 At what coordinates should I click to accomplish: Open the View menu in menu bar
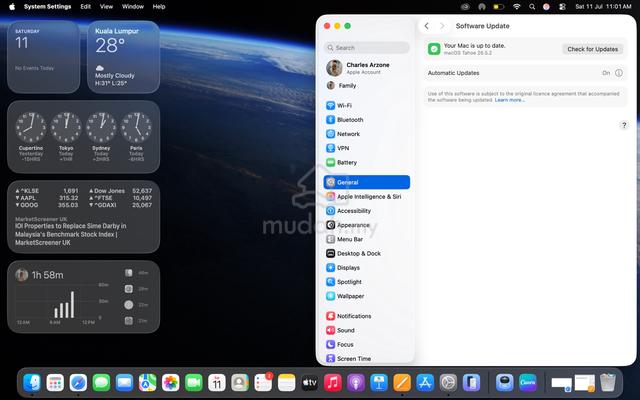[x=106, y=7]
